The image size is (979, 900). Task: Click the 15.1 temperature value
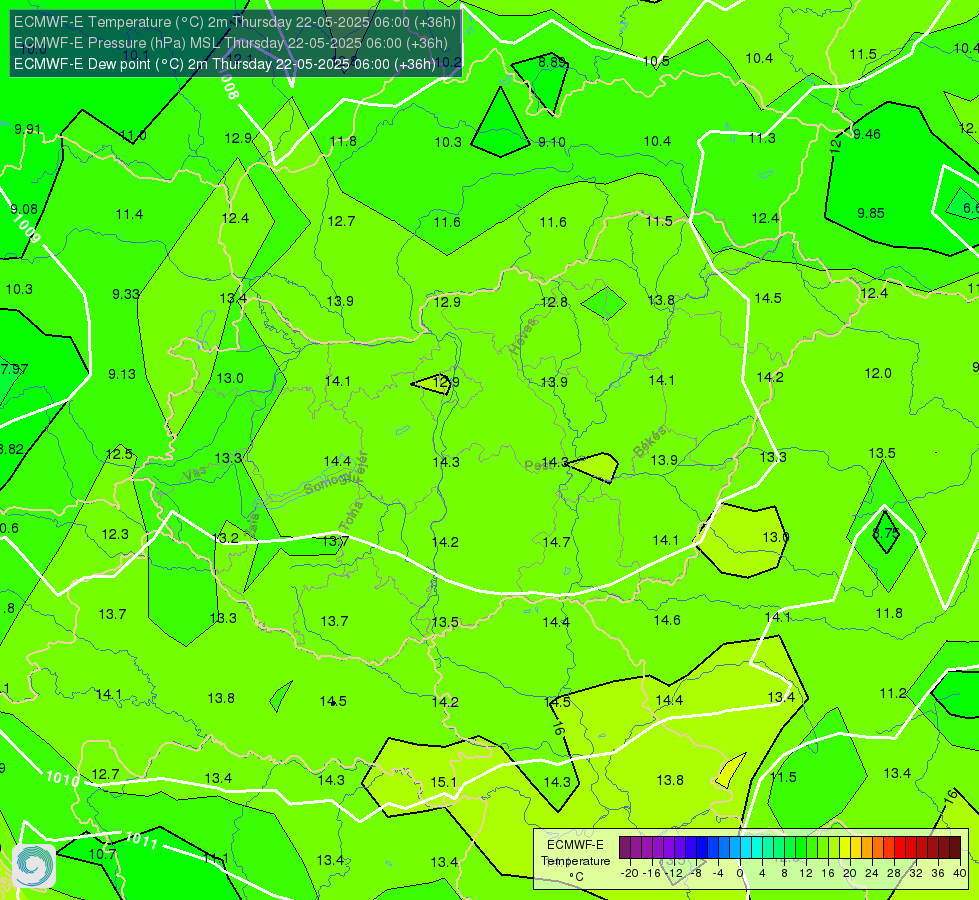point(443,782)
